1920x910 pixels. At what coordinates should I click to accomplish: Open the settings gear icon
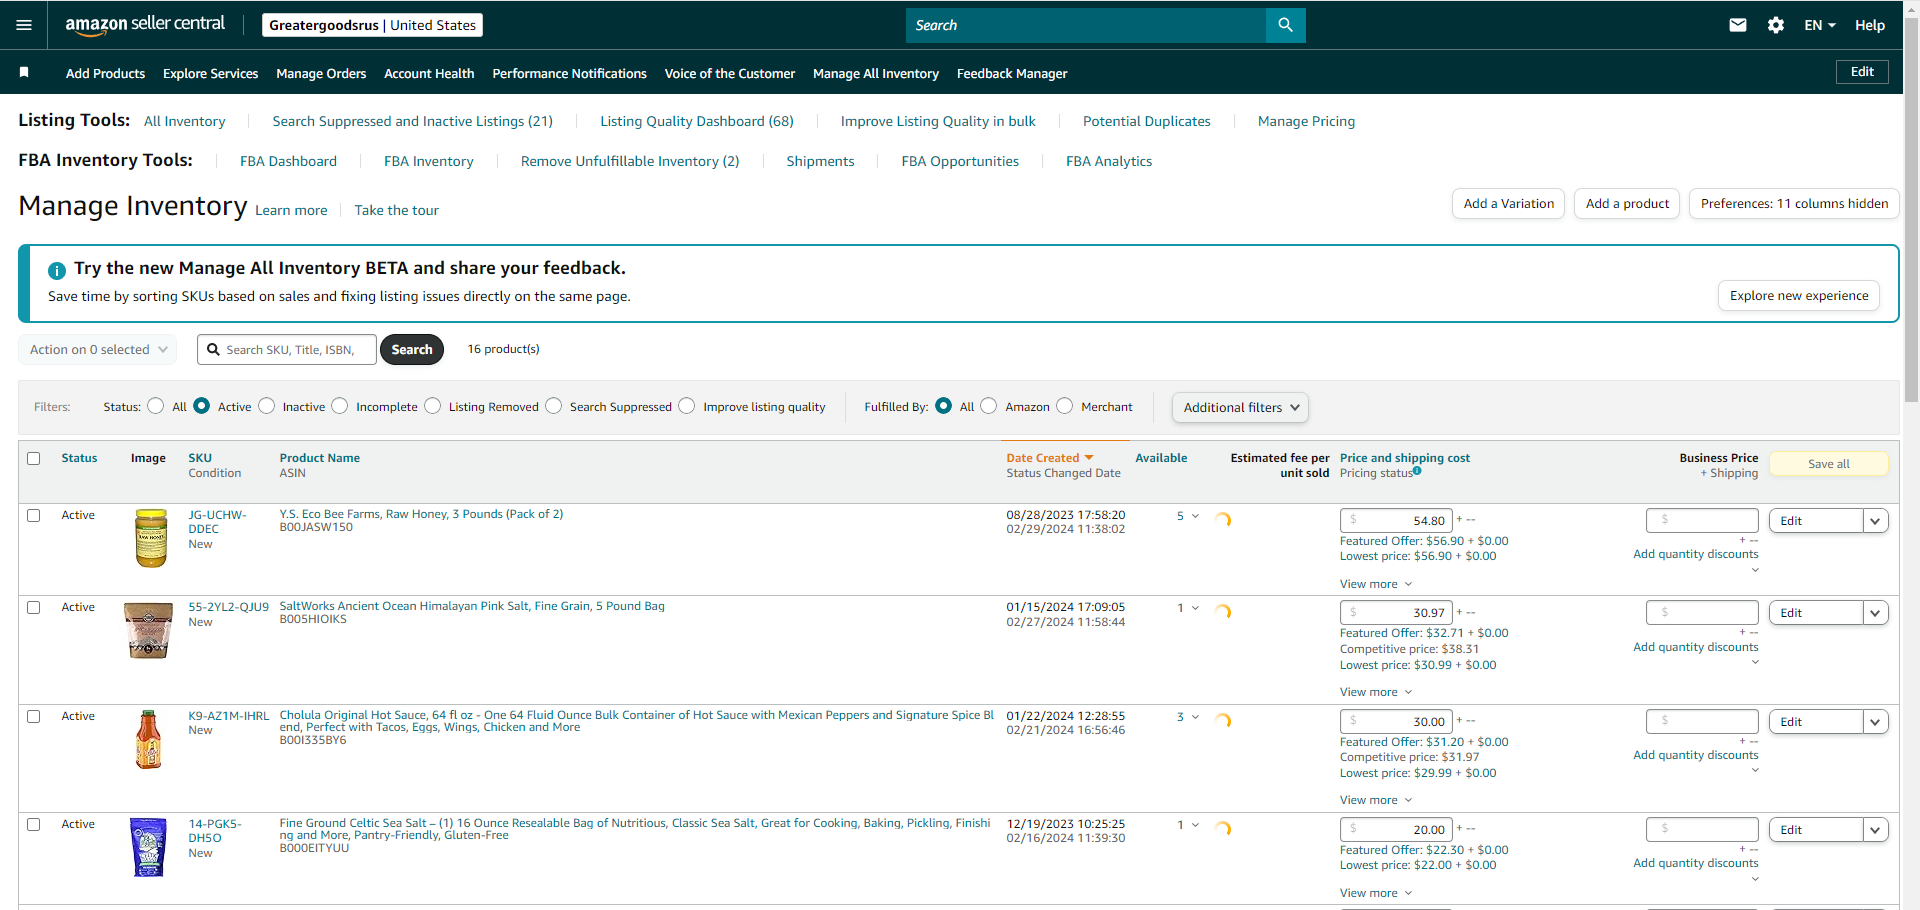1776,25
